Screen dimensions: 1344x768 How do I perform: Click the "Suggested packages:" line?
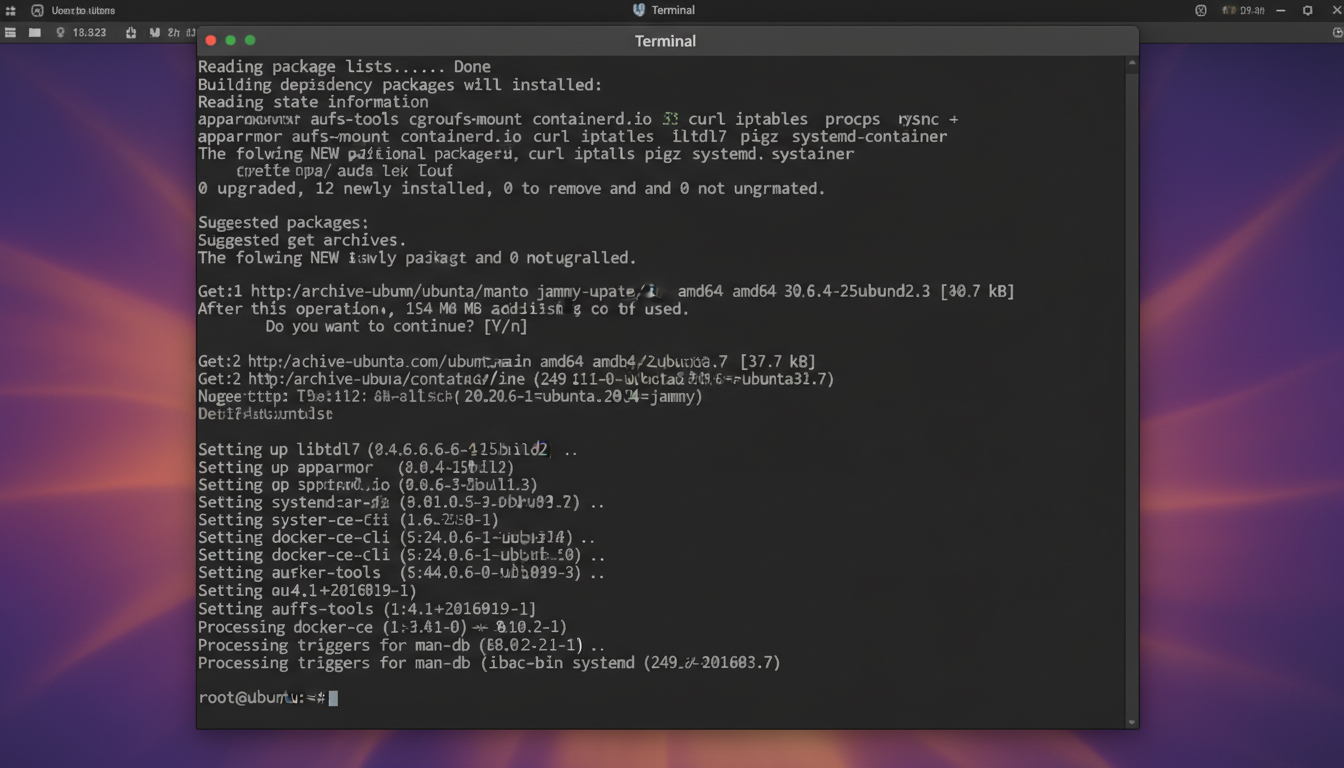pos(283,222)
